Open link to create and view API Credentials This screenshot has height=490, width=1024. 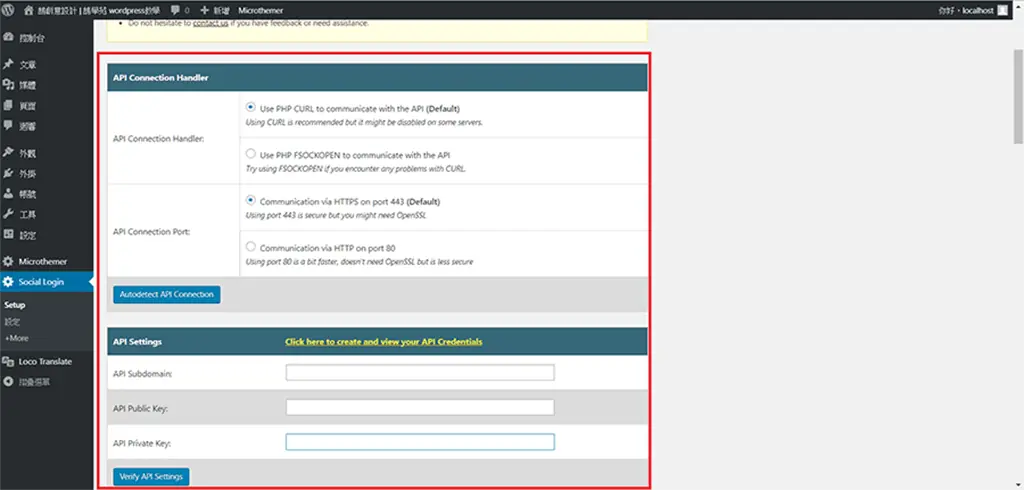[383, 342]
